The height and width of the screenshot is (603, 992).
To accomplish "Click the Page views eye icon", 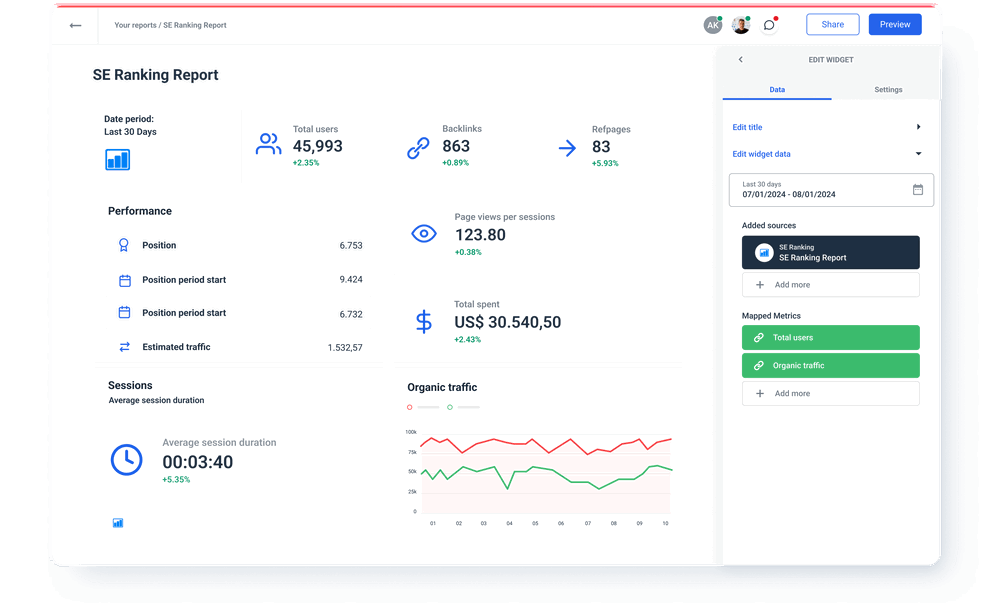I will 424,233.
